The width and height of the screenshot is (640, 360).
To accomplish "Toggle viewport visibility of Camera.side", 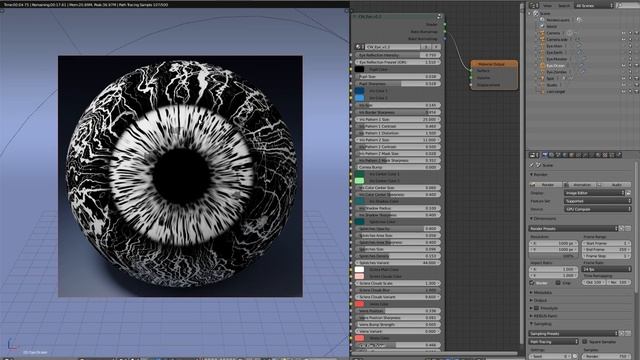I will coord(623,40).
